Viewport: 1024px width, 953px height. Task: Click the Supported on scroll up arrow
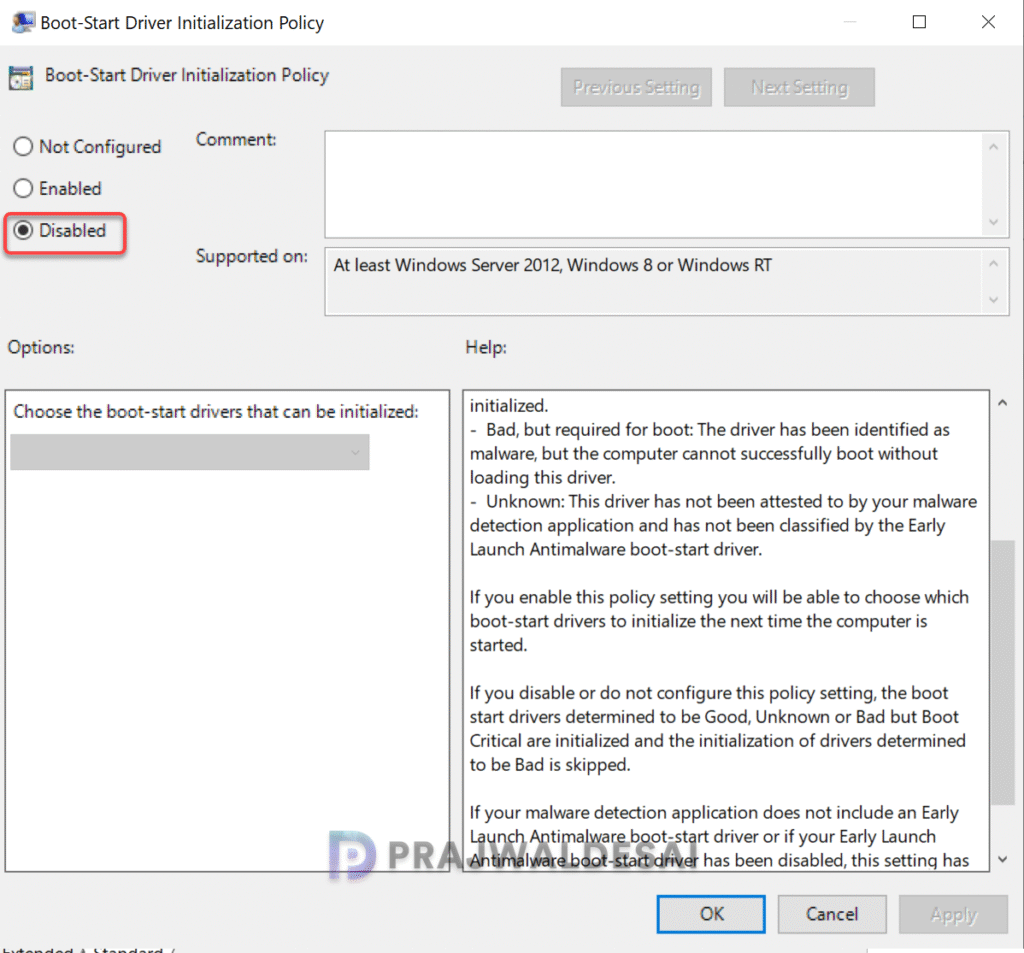(993, 263)
